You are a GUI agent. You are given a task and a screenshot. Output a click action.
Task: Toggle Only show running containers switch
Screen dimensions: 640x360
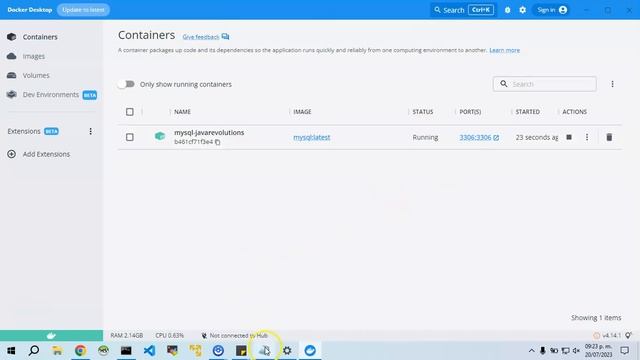pos(126,84)
